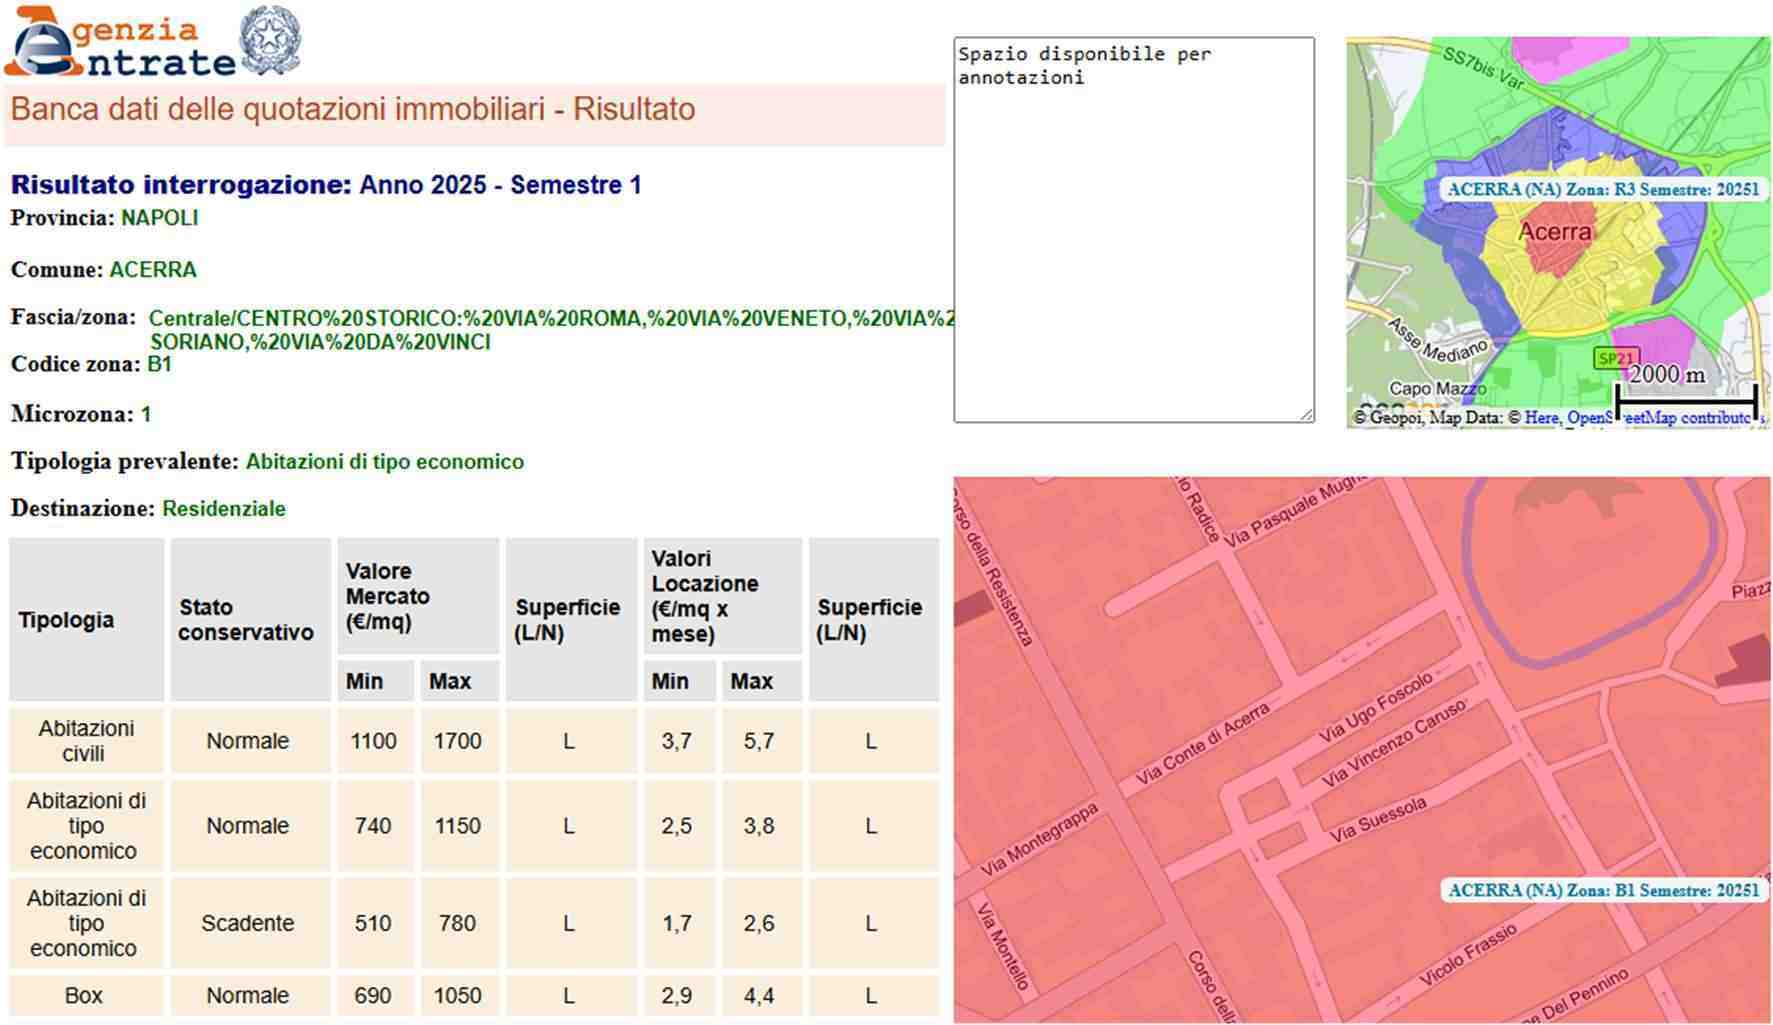This screenshot has height=1025, width=1773.
Task: Open the 'Here' map data link
Action: pos(1540,418)
